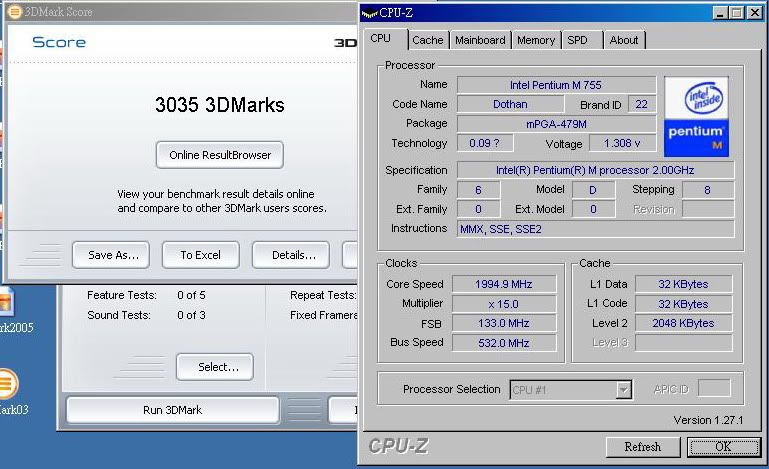This screenshot has width=769, height=469.
Task: Click the Instructions field MMX, SSE, SSE2
Action: click(595, 229)
